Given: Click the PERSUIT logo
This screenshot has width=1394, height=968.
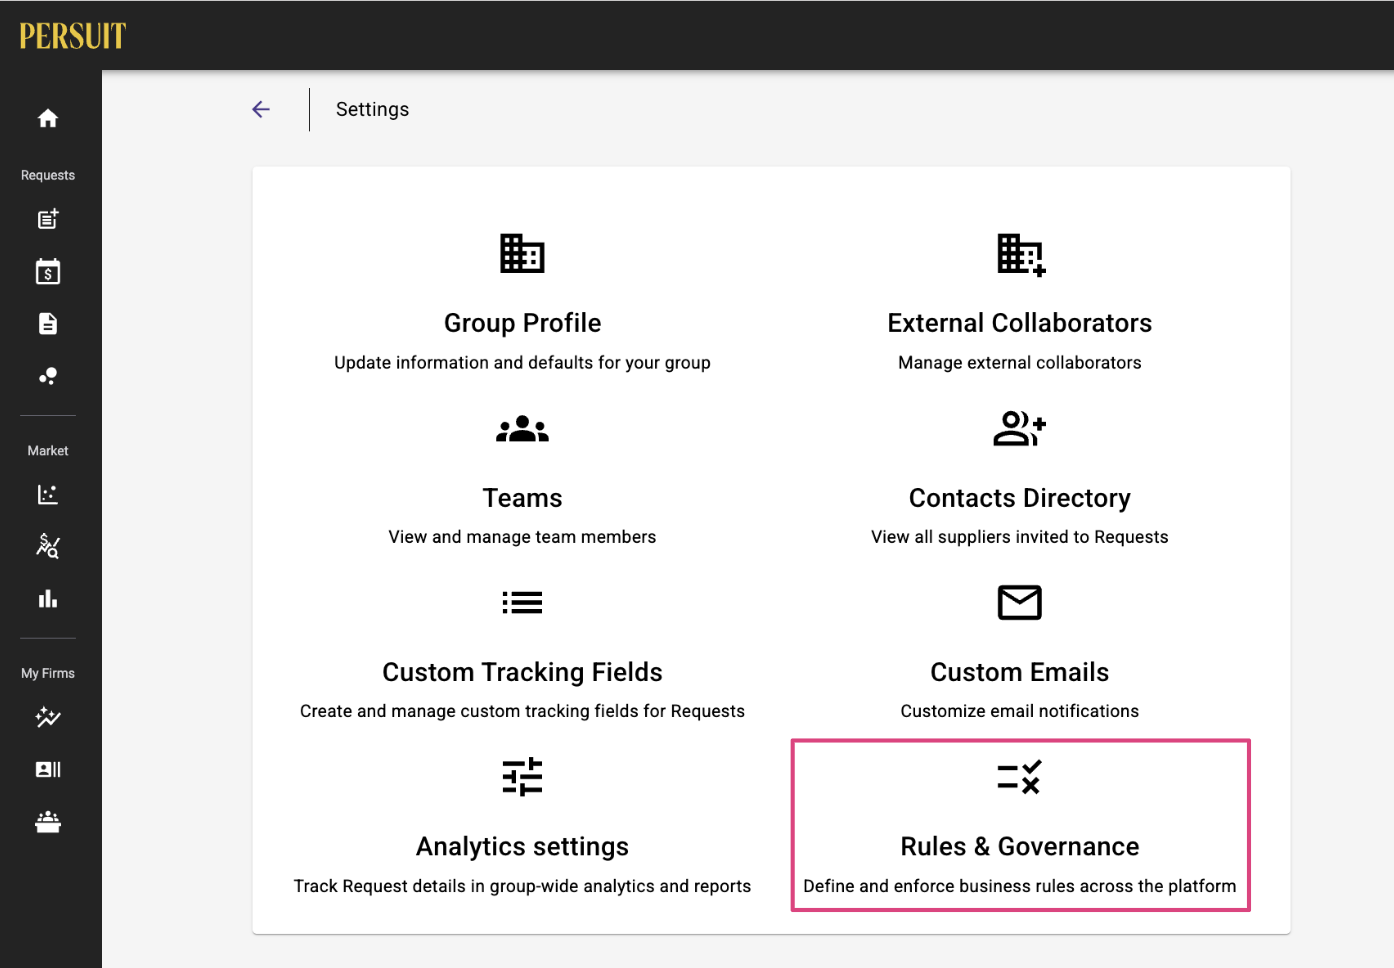Looking at the screenshot, I should (x=72, y=36).
